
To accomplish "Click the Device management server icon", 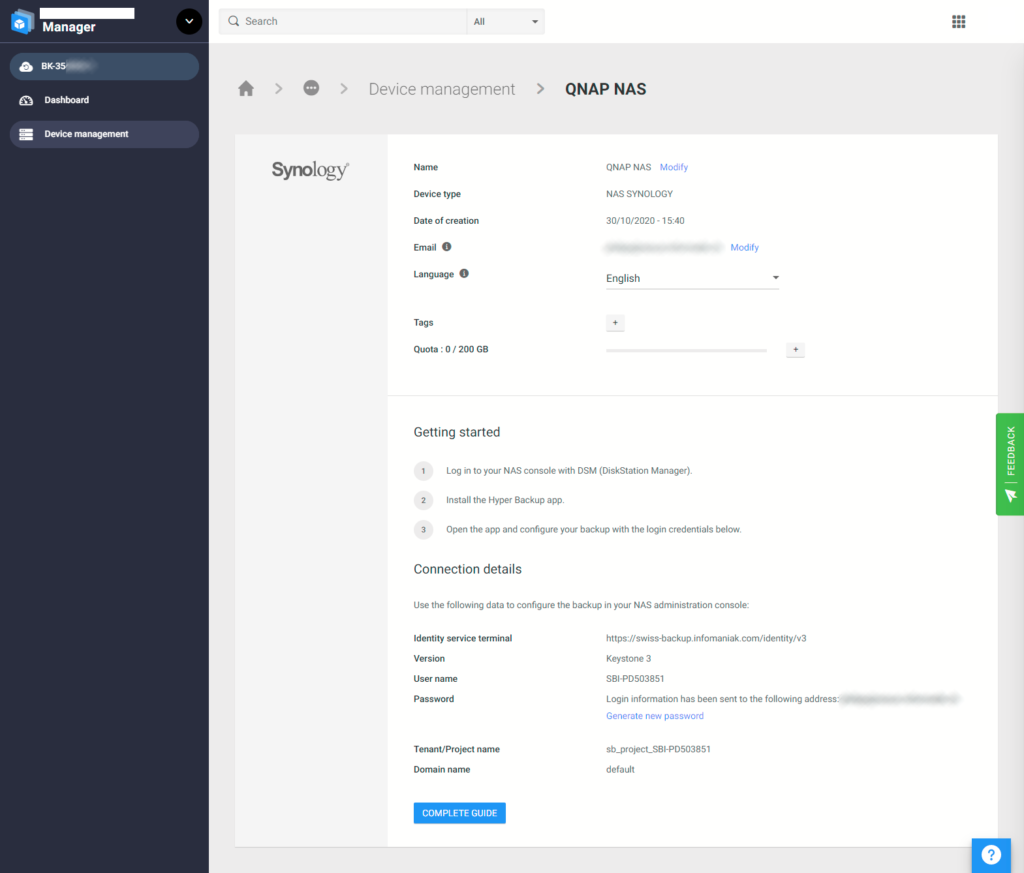I will [x=26, y=134].
